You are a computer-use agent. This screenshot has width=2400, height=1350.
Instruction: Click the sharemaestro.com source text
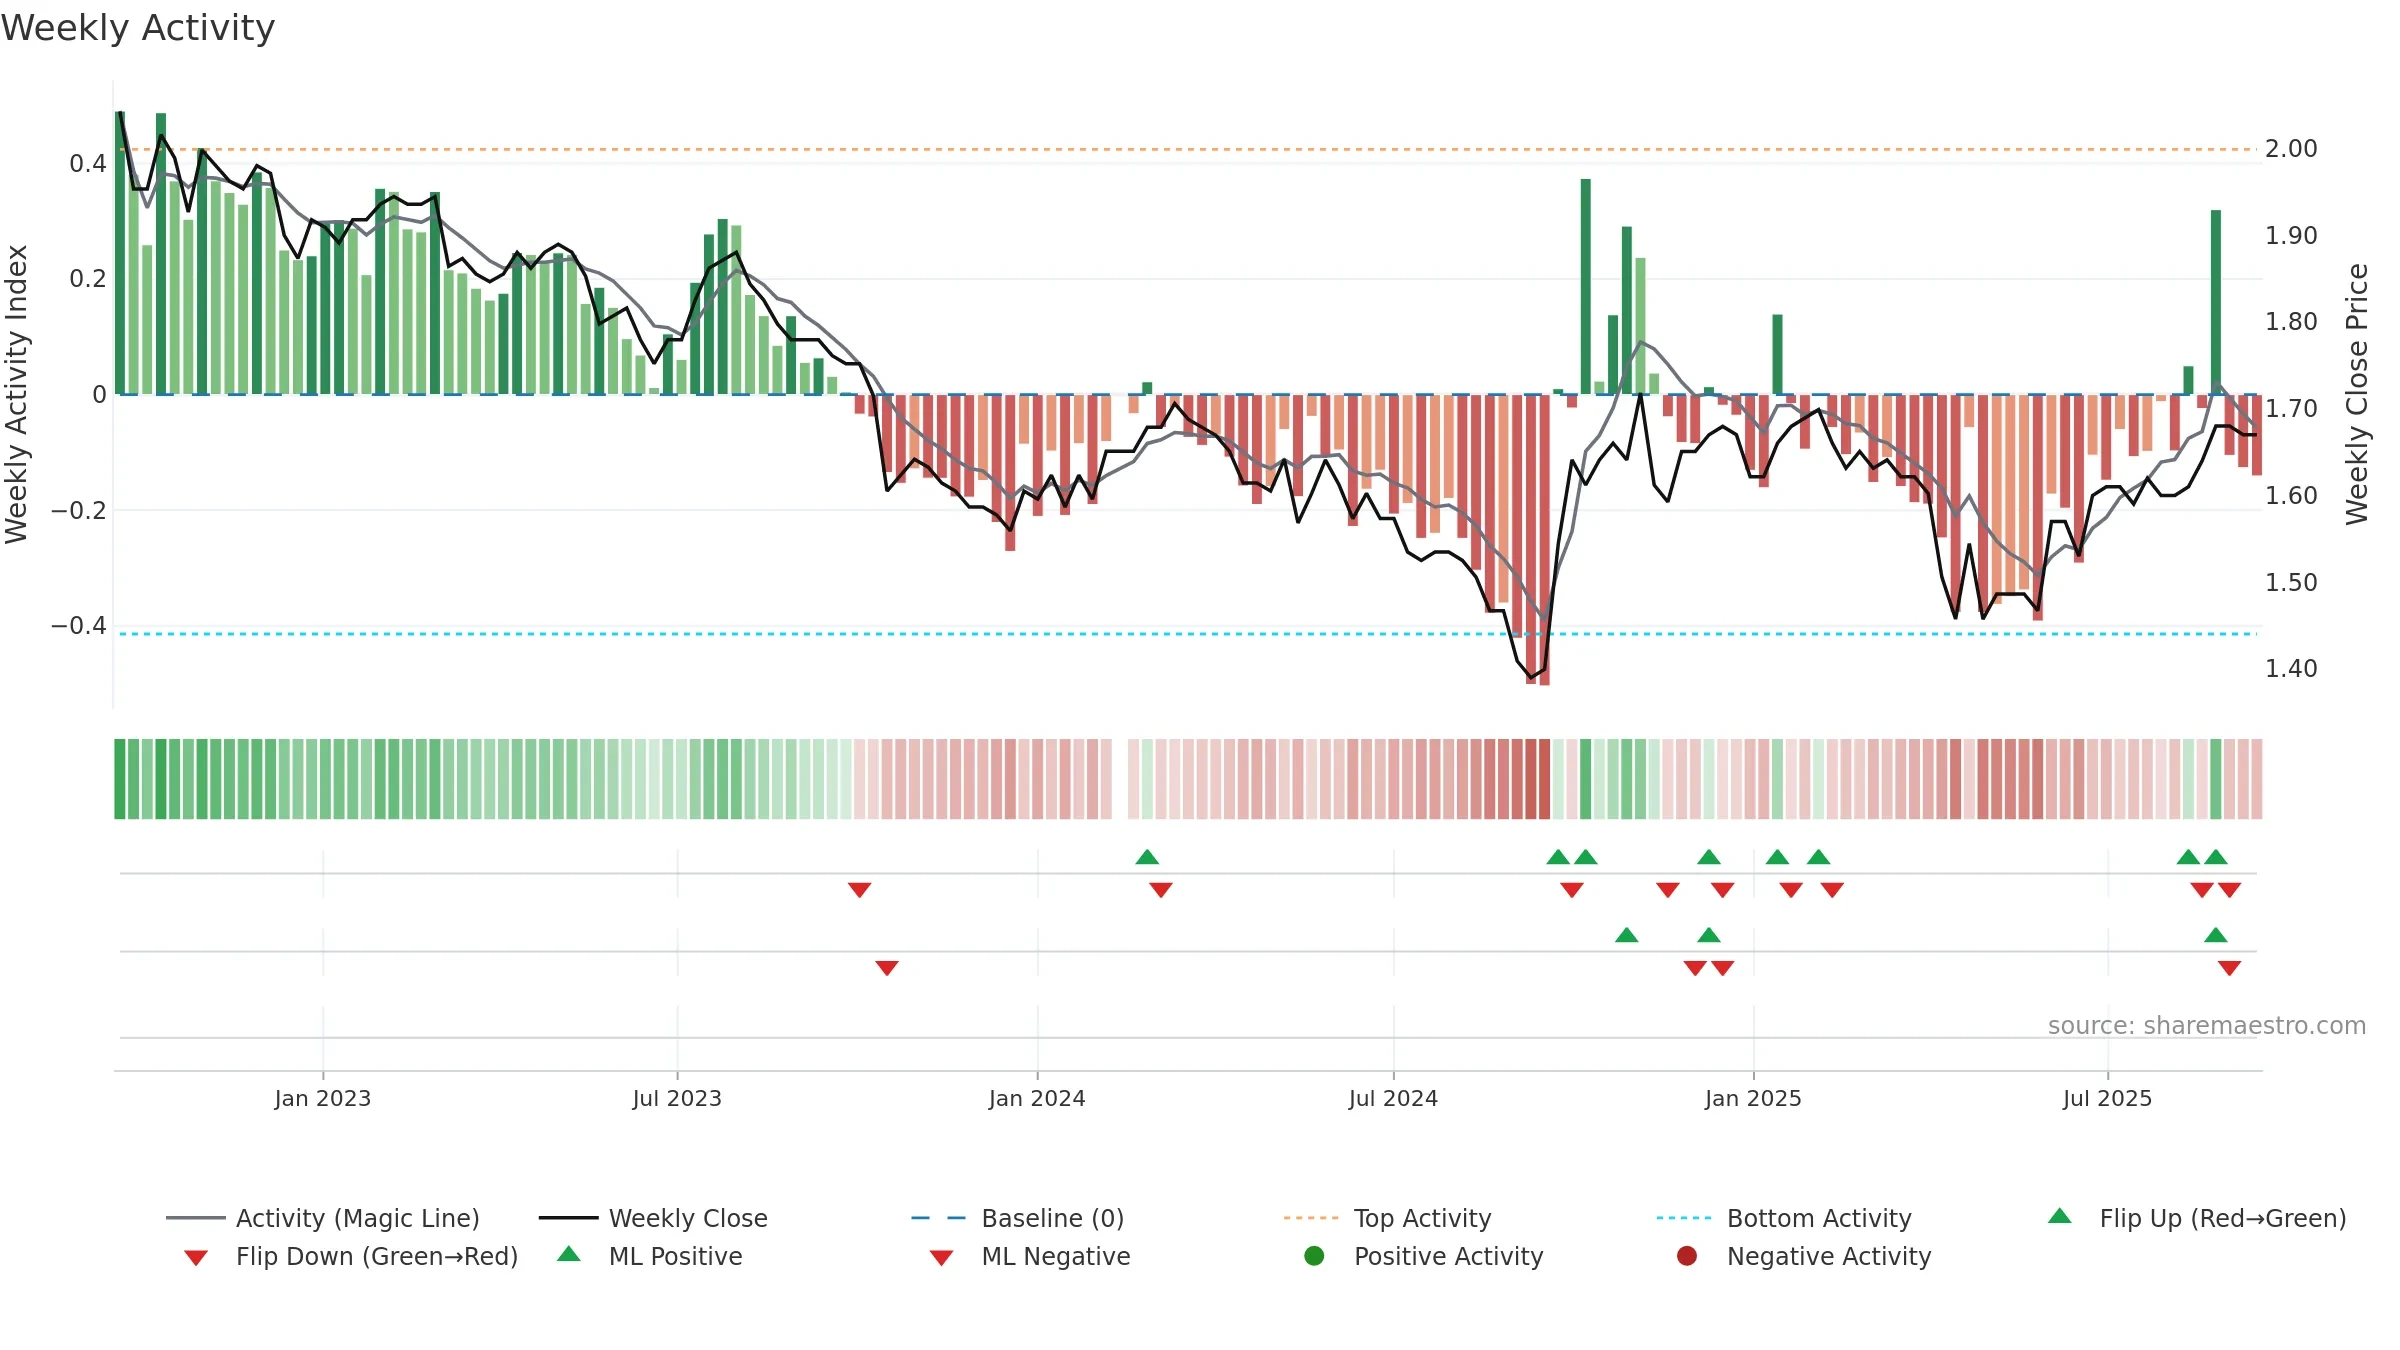(2207, 1026)
